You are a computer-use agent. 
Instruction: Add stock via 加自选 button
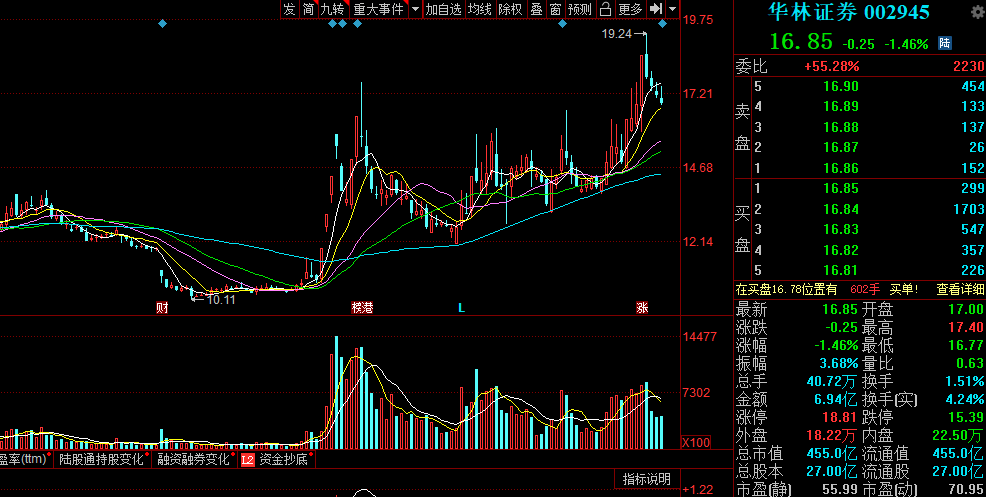tap(443, 9)
